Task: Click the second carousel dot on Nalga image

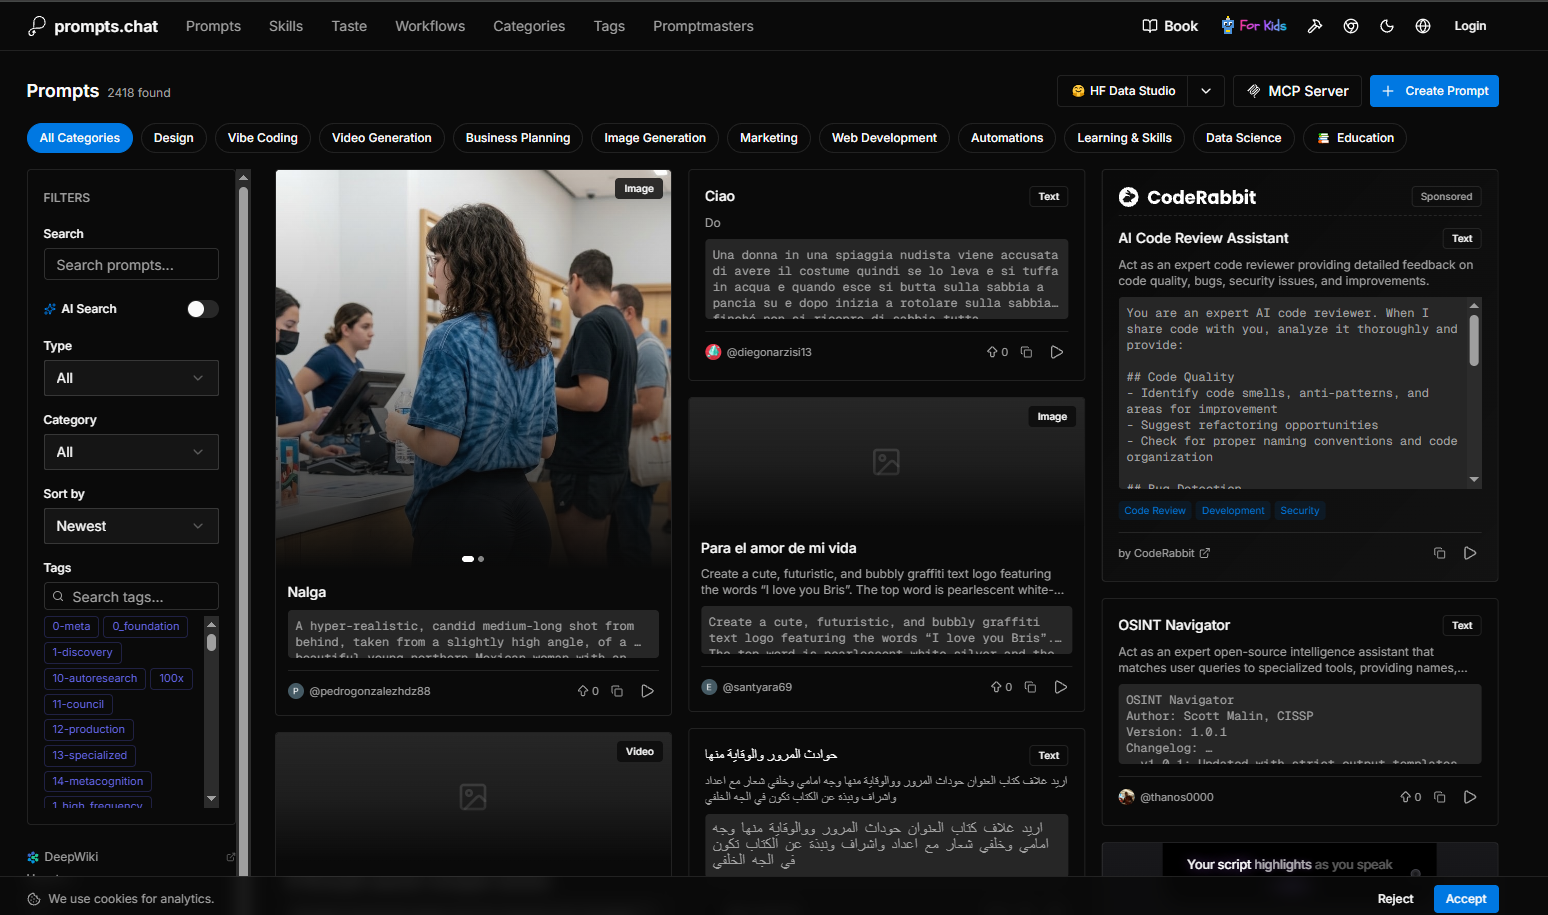Action: (x=481, y=559)
